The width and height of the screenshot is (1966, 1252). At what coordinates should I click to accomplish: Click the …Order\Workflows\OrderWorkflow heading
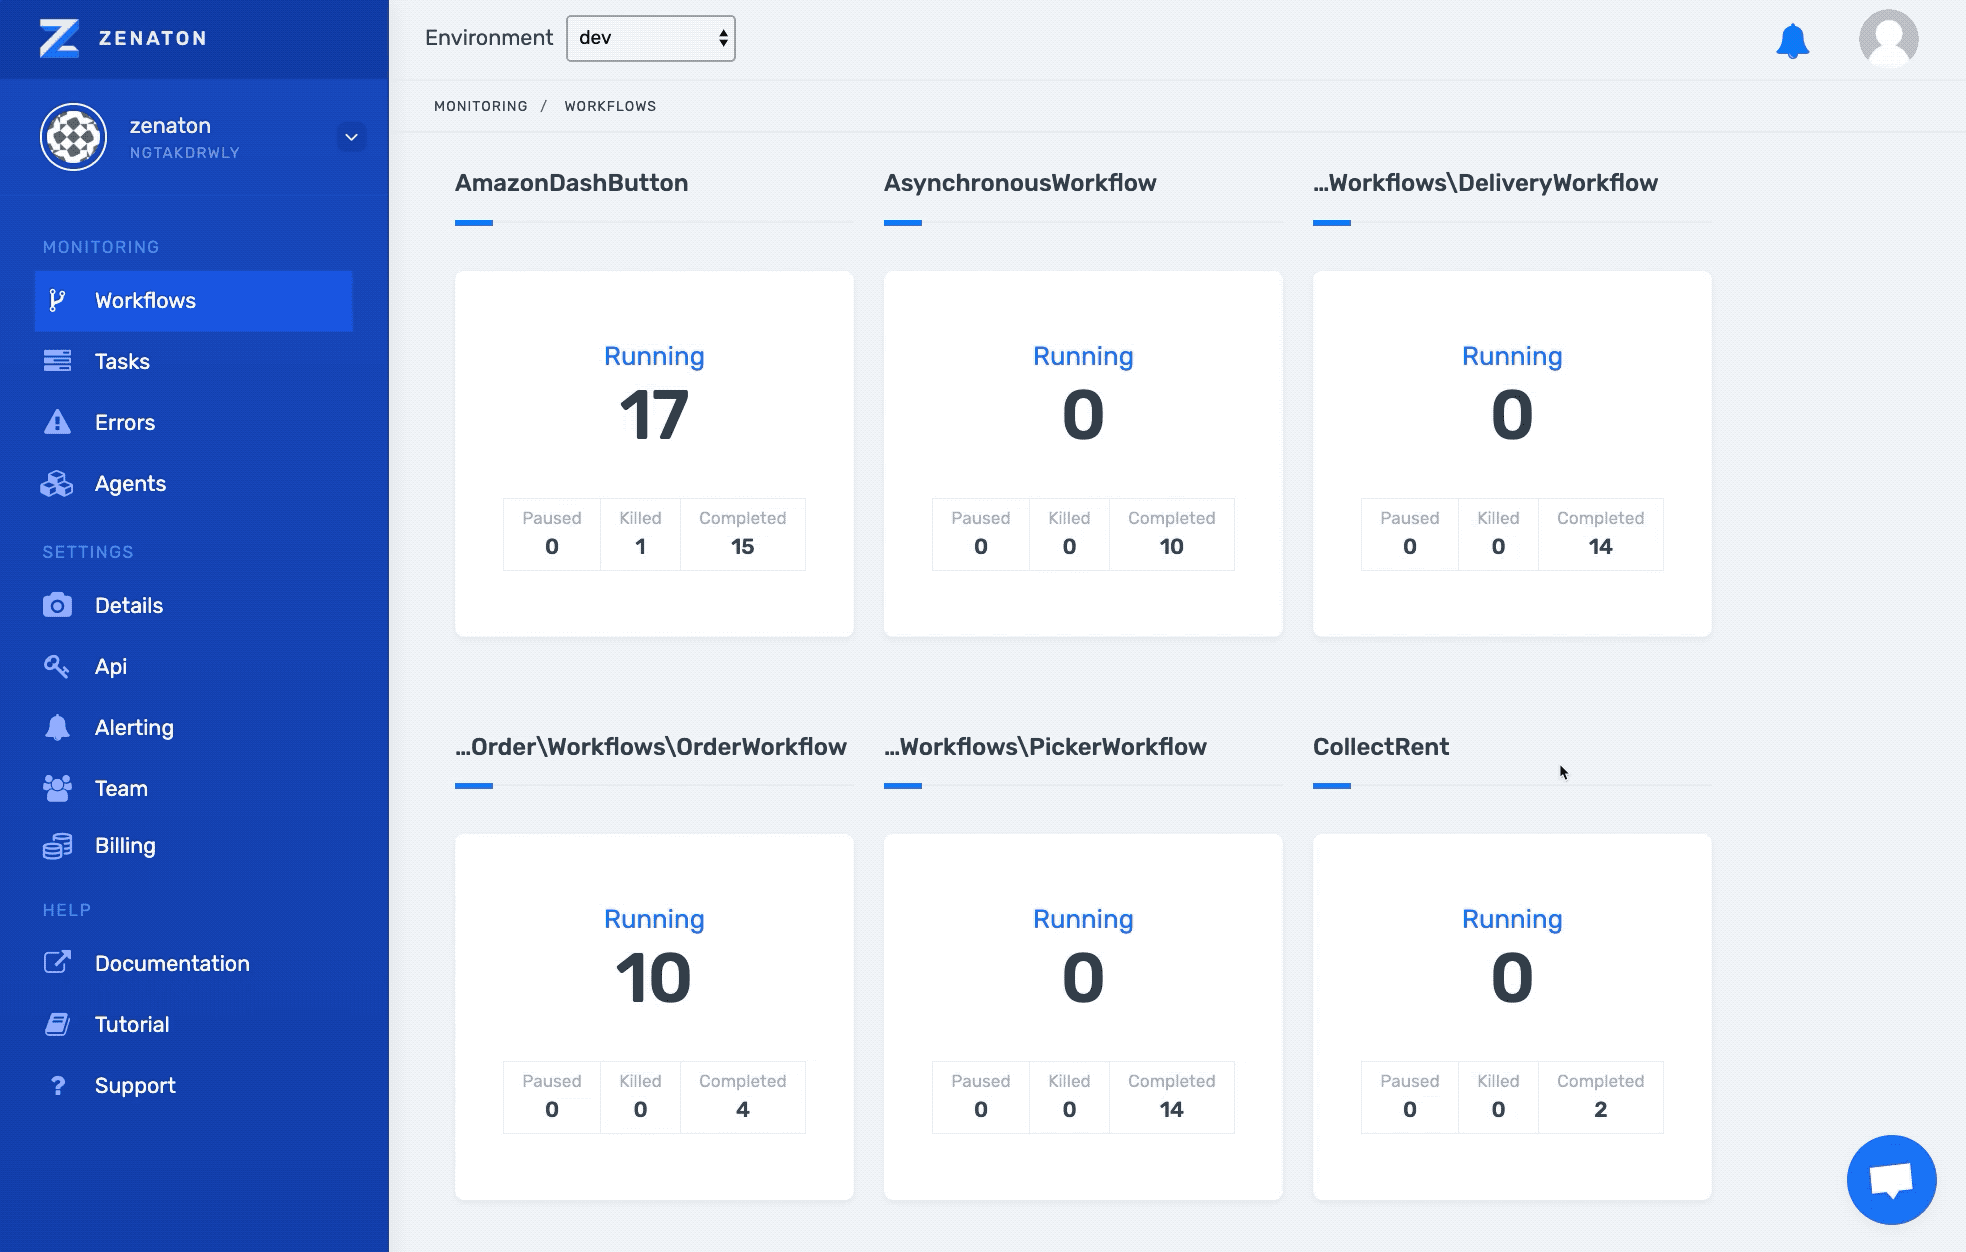(651, 747)
